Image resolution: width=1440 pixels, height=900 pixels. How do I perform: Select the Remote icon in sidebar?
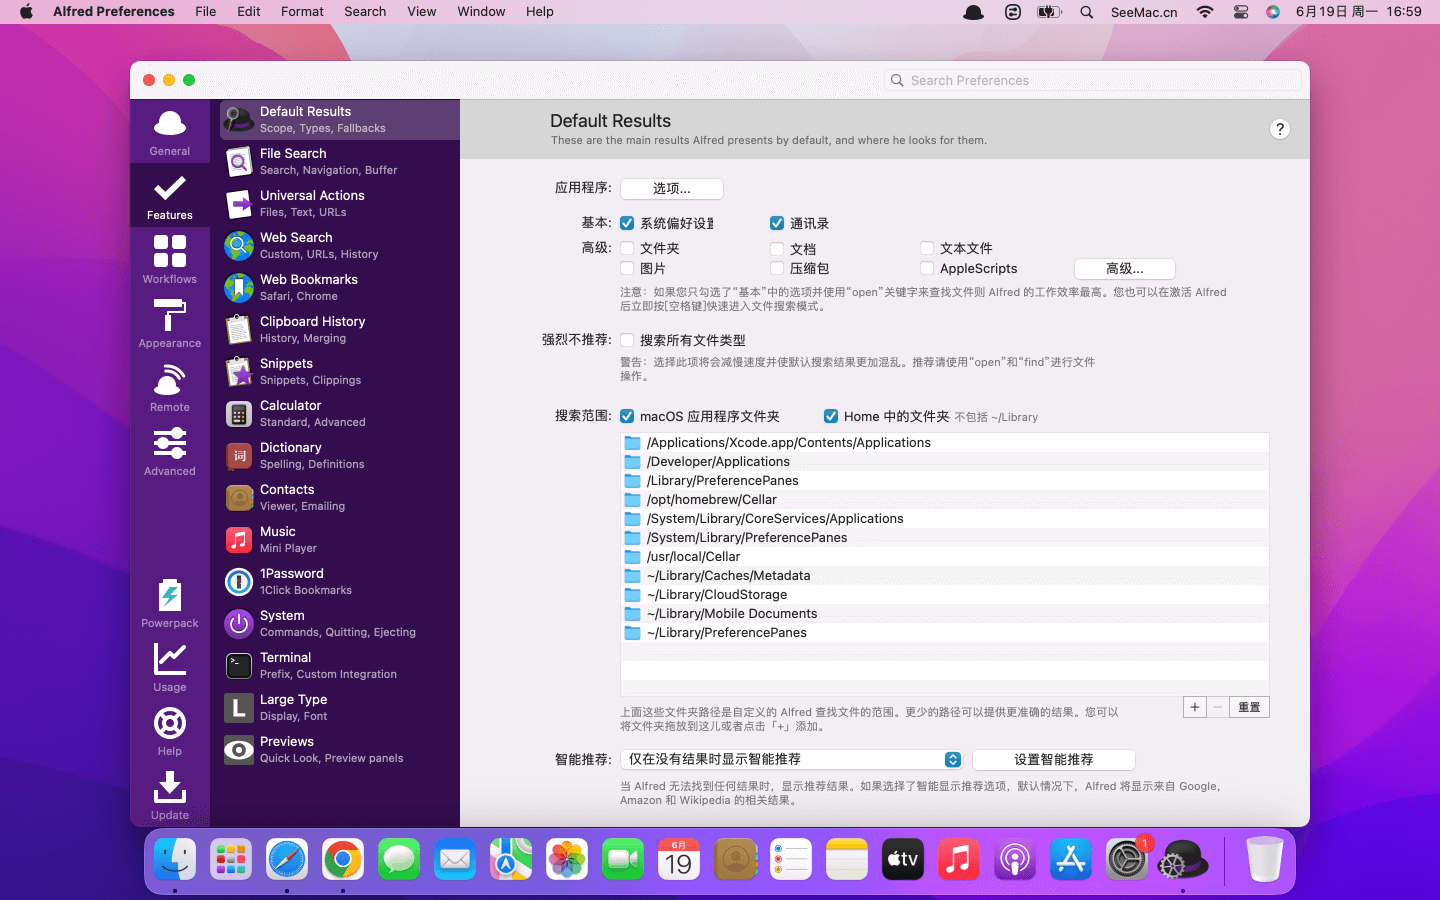pyautogui.click(x=170, y=386)
